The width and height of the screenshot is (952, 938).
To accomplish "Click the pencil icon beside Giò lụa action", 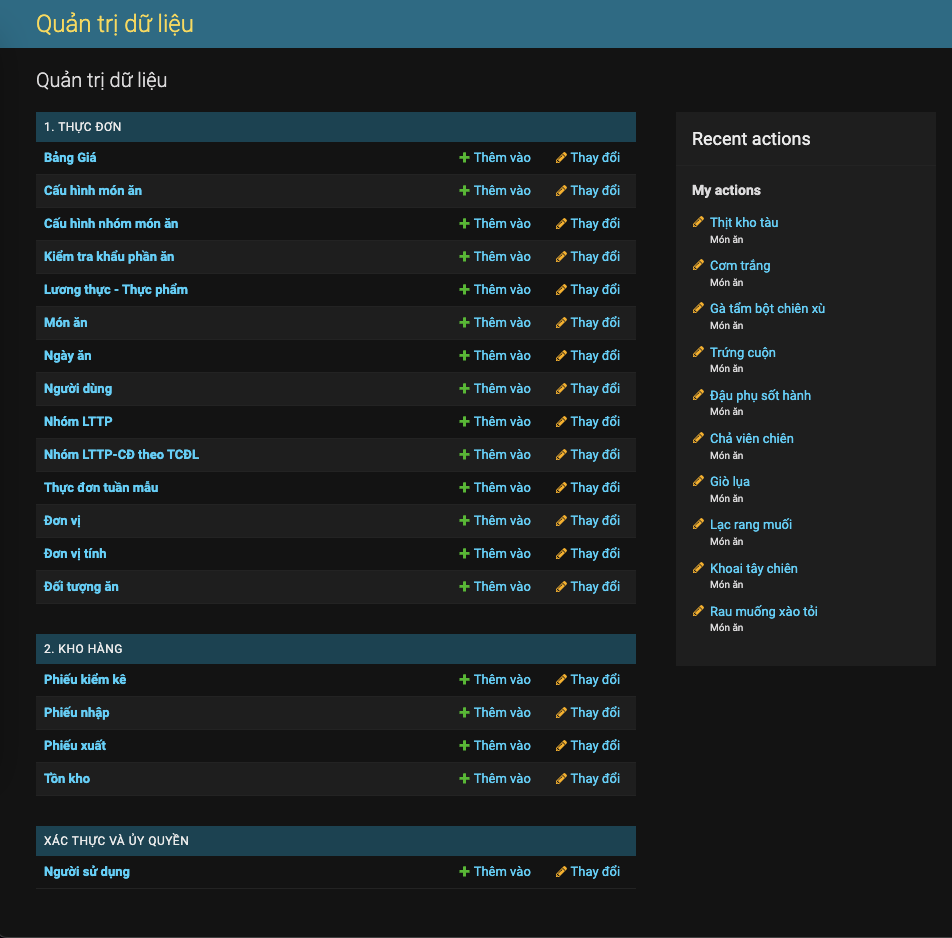I will pyautogui.click(x=698, y=481).
